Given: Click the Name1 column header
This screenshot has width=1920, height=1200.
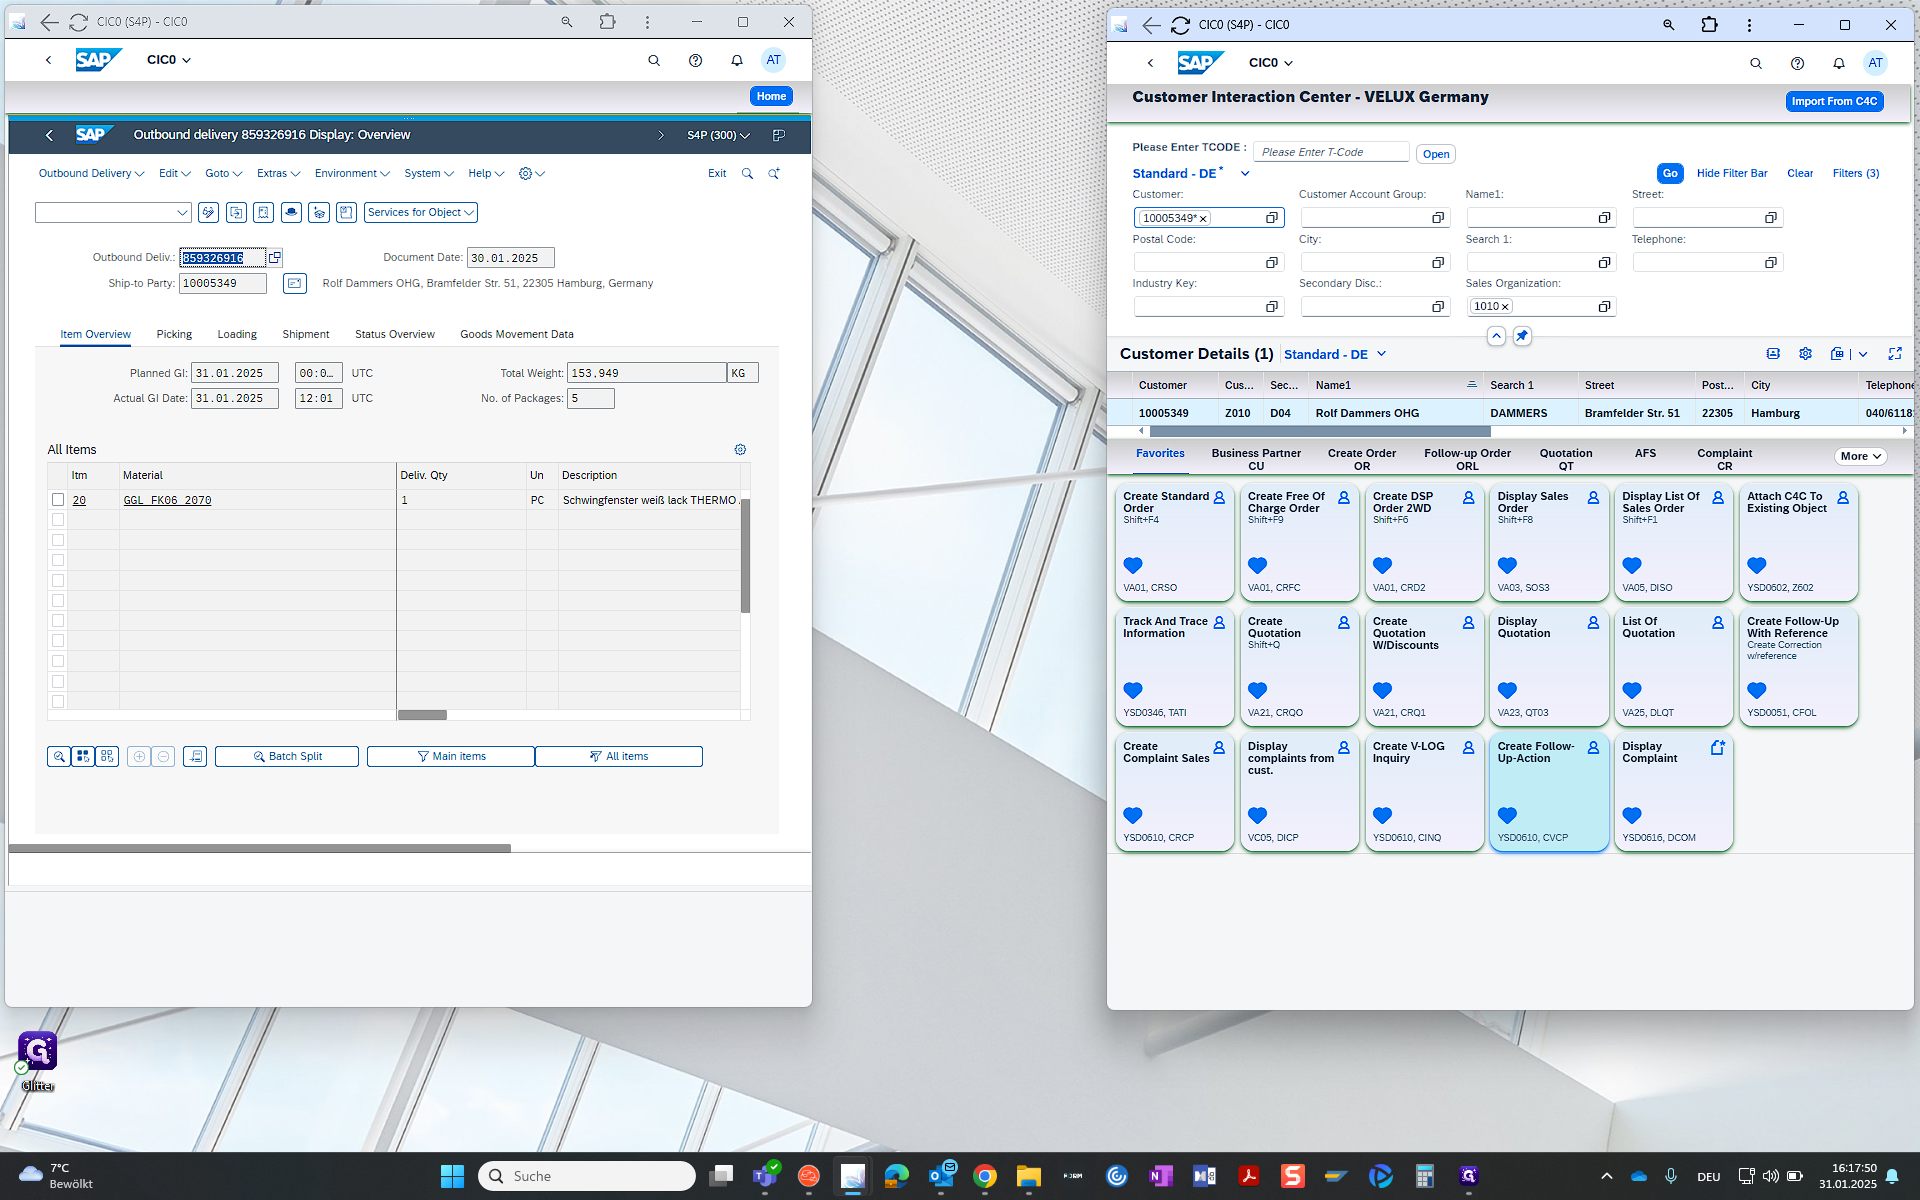Looking at the screenshot, I should click(1396, 386).
